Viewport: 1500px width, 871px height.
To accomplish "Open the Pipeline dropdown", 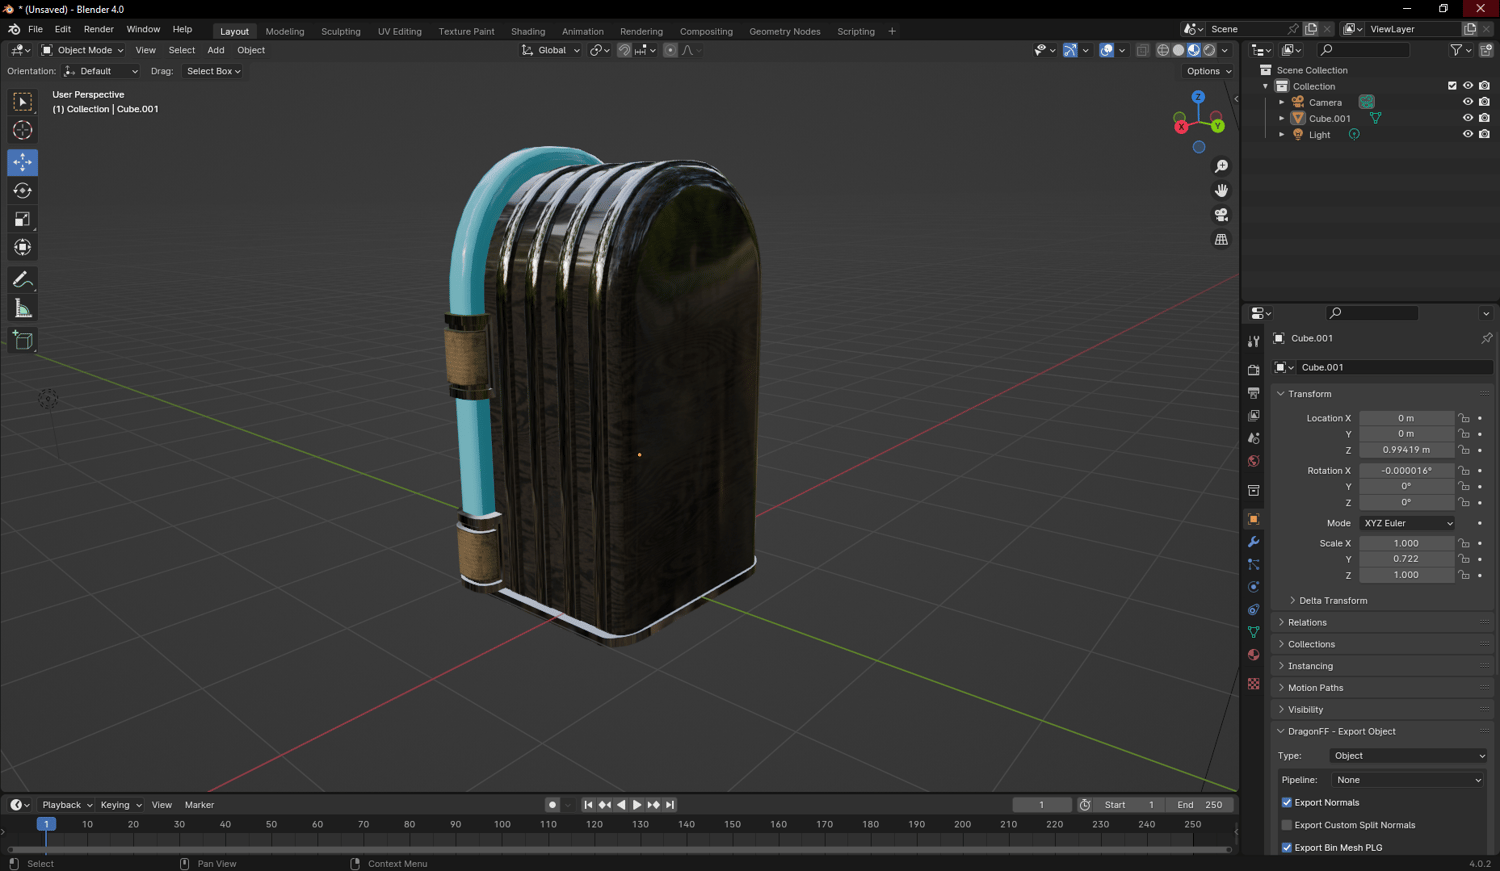I will click(x=1408, y=780).
